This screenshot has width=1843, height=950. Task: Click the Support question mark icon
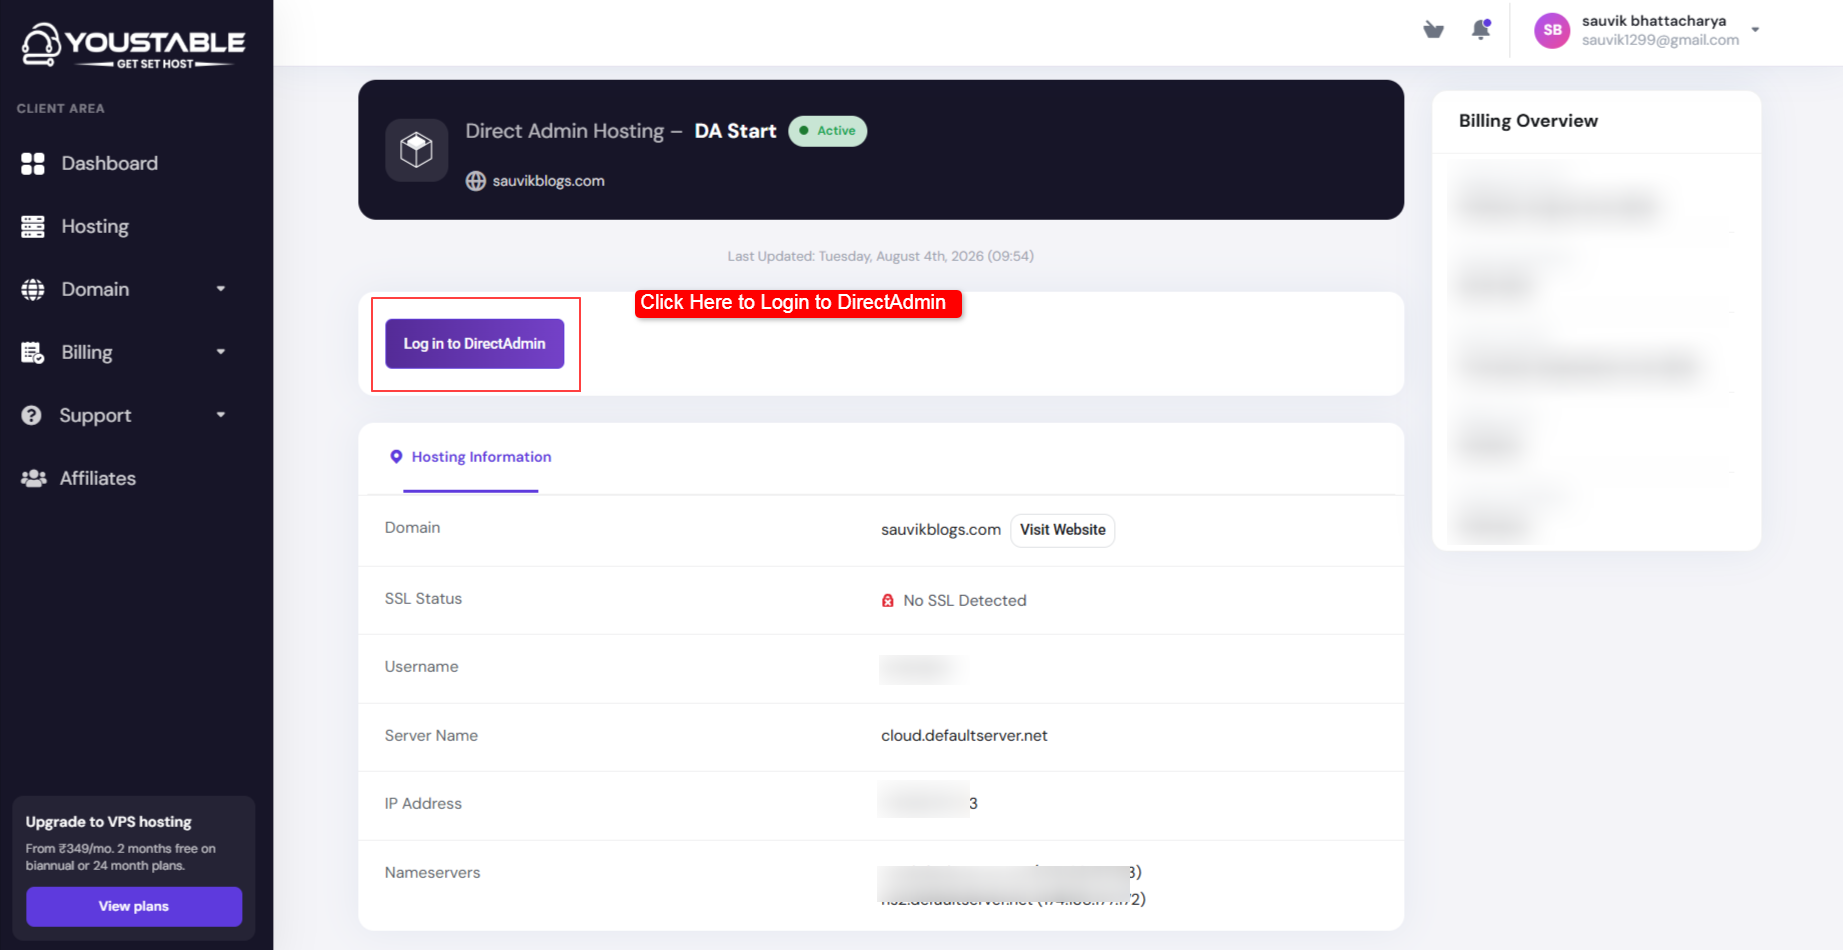32,415
